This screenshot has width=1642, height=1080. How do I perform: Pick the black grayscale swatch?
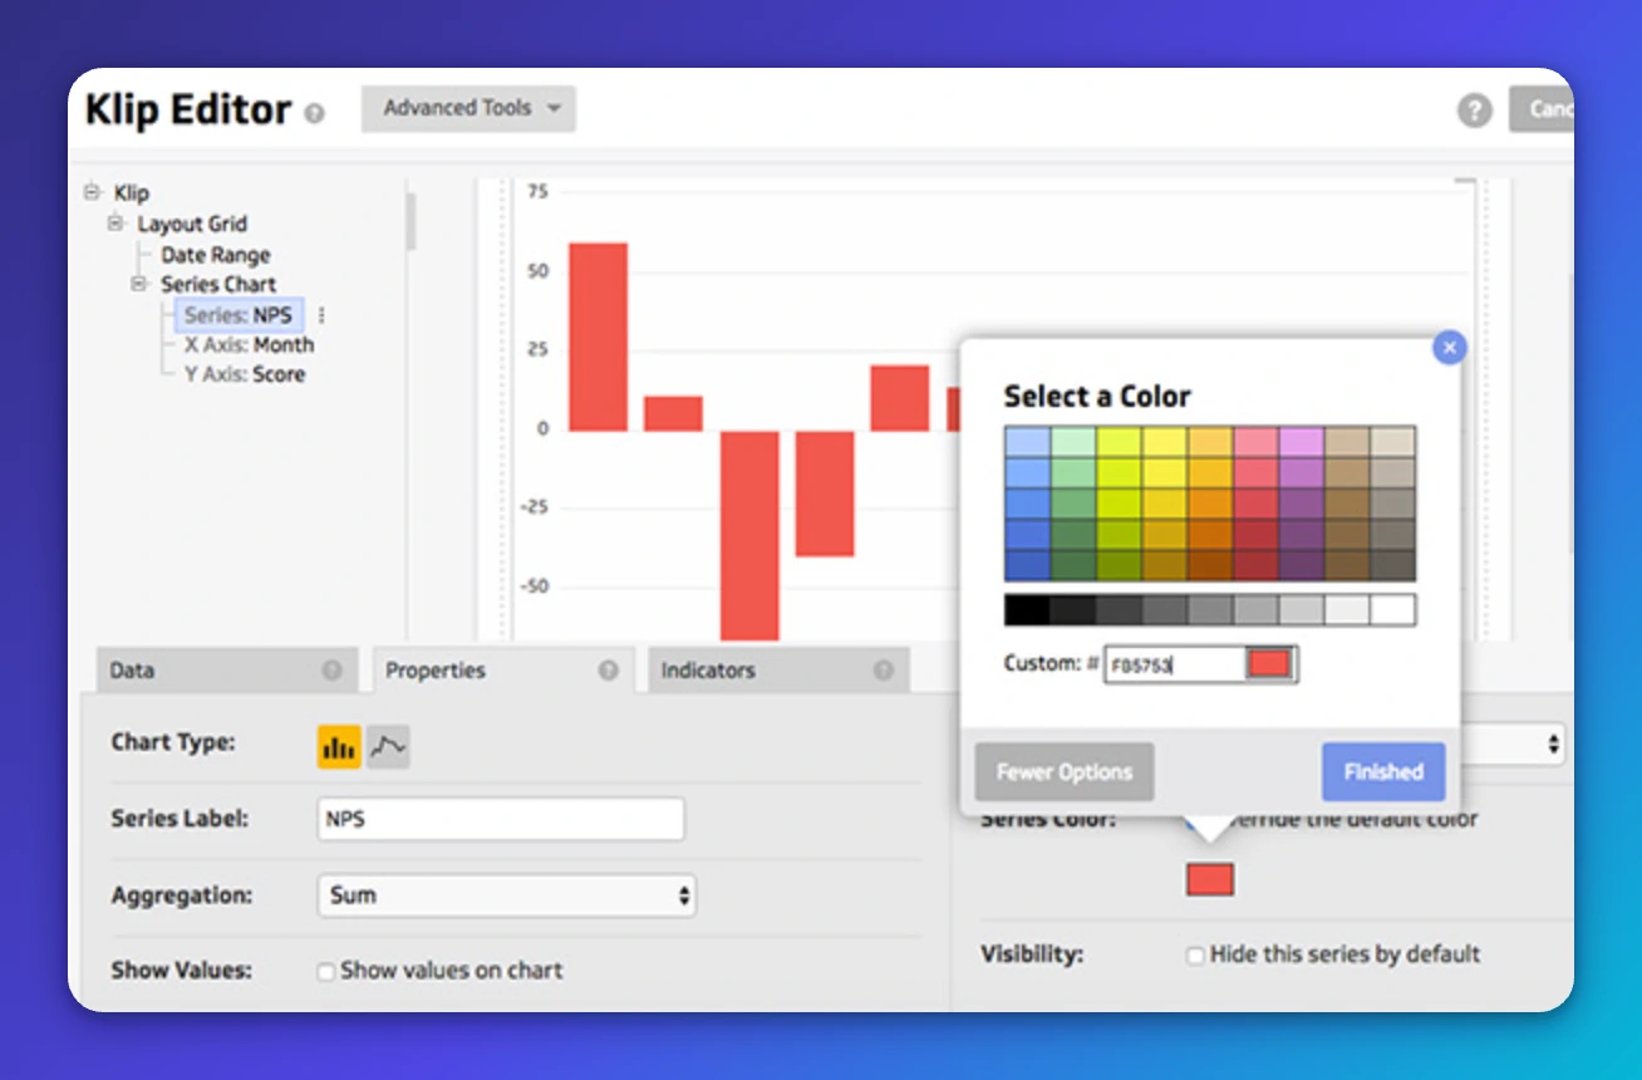click(1027, 609)
